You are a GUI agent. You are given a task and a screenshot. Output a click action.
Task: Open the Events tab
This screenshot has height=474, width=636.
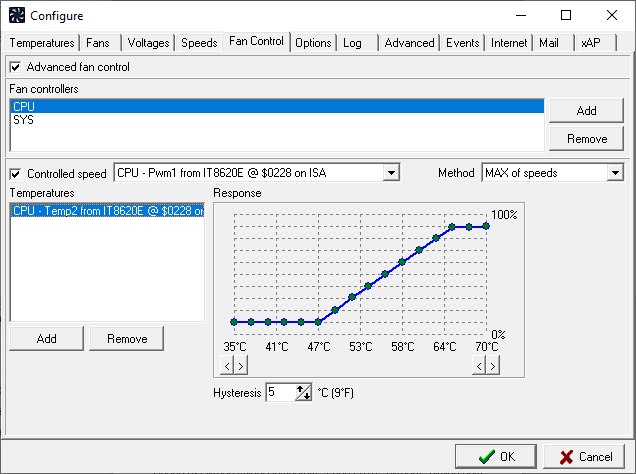tap(462, 43)
